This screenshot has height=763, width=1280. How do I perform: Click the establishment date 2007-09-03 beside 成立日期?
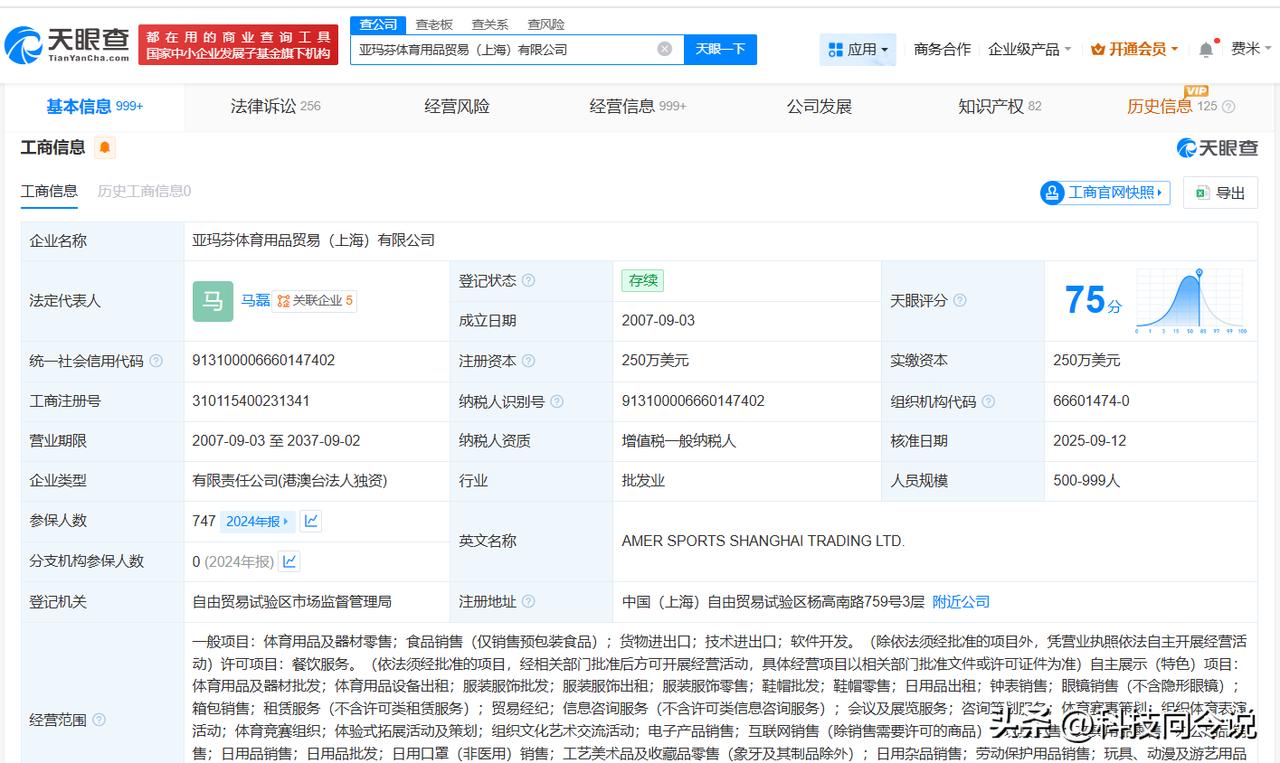[x=658, y=321]
